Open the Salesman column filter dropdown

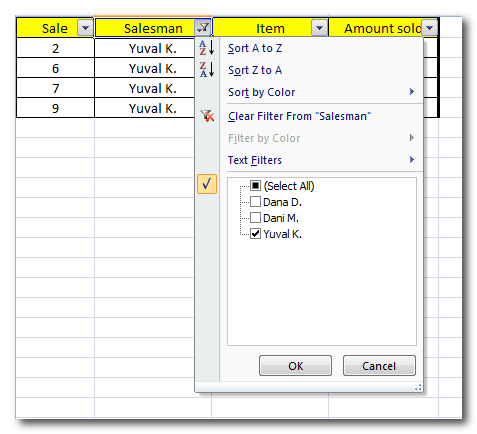(x=203, y=28)
